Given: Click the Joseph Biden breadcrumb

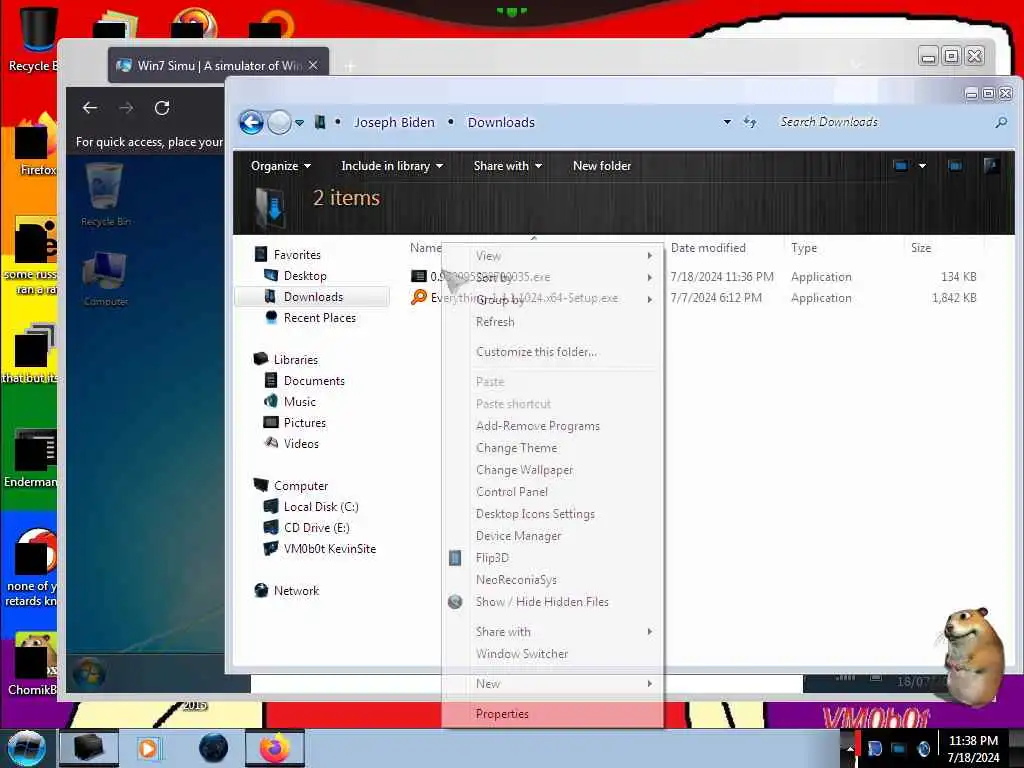Looking at the screenshot, I should 394,122.
